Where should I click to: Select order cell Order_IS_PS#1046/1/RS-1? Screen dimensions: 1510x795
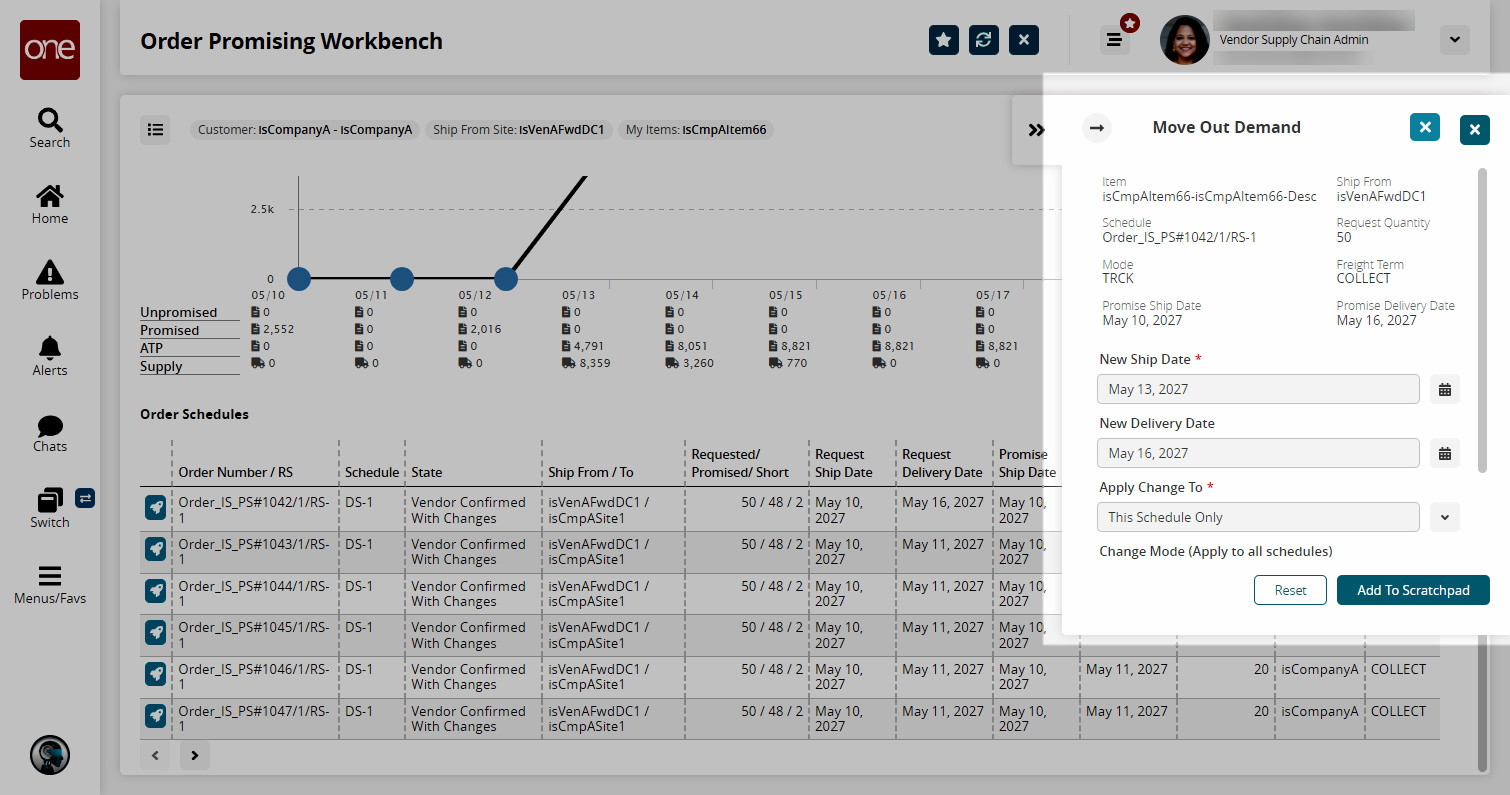(x=255, y=677)
